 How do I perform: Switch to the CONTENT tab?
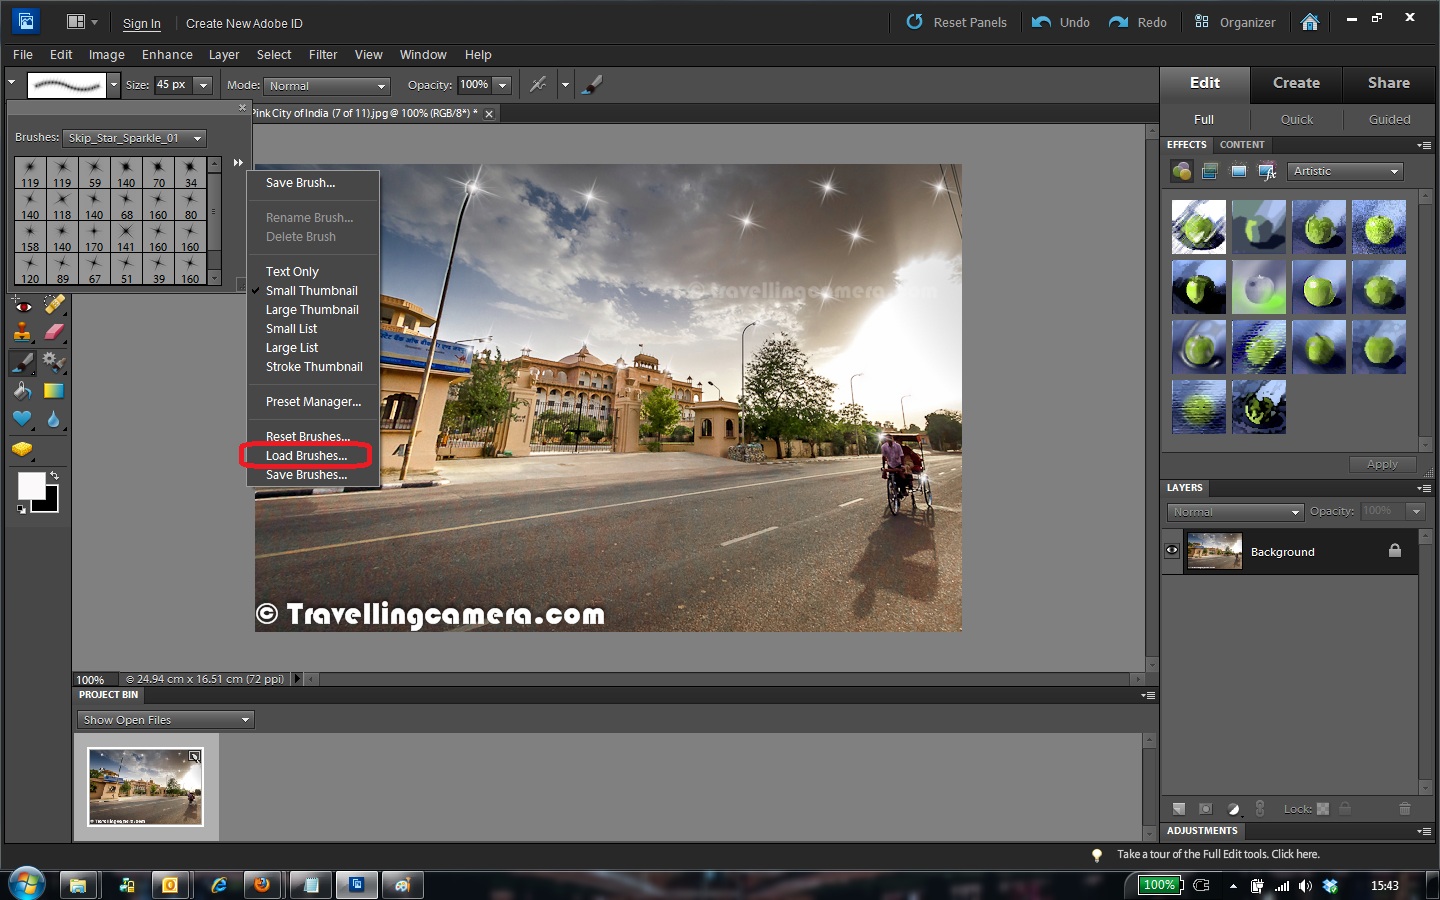(x=1242, y=145)
